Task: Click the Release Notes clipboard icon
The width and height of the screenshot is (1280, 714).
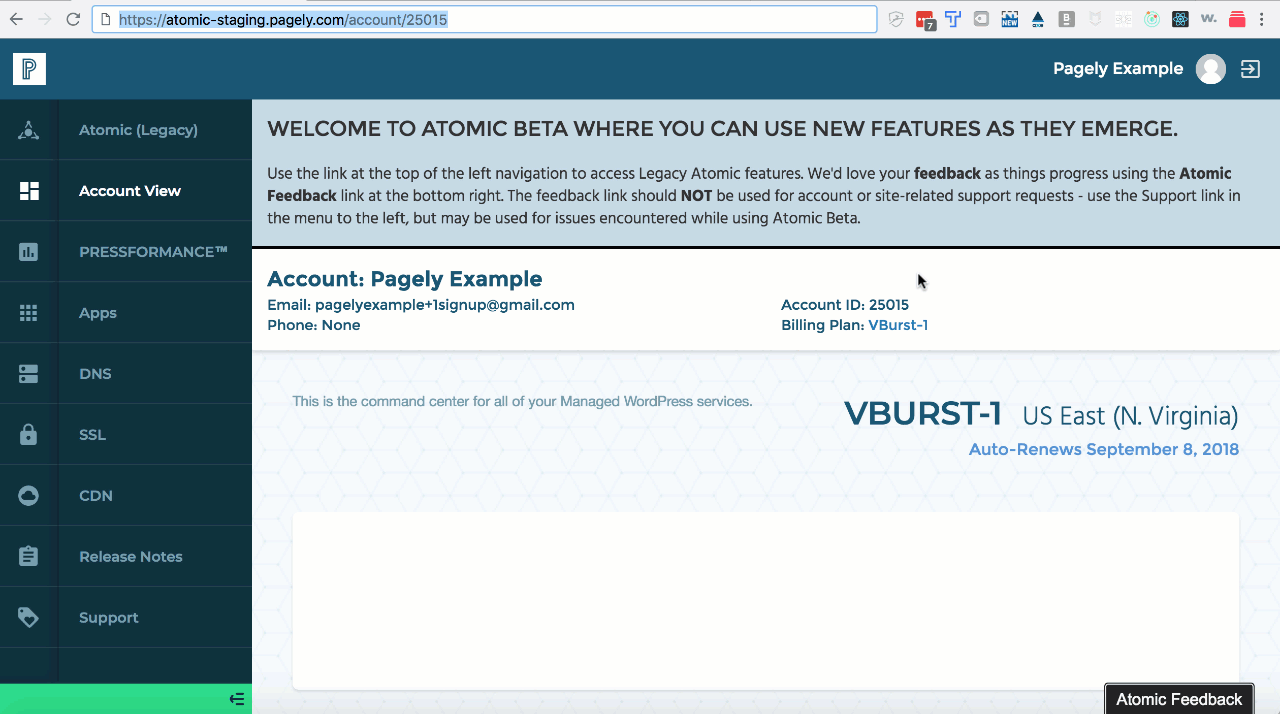Action: 29,557
